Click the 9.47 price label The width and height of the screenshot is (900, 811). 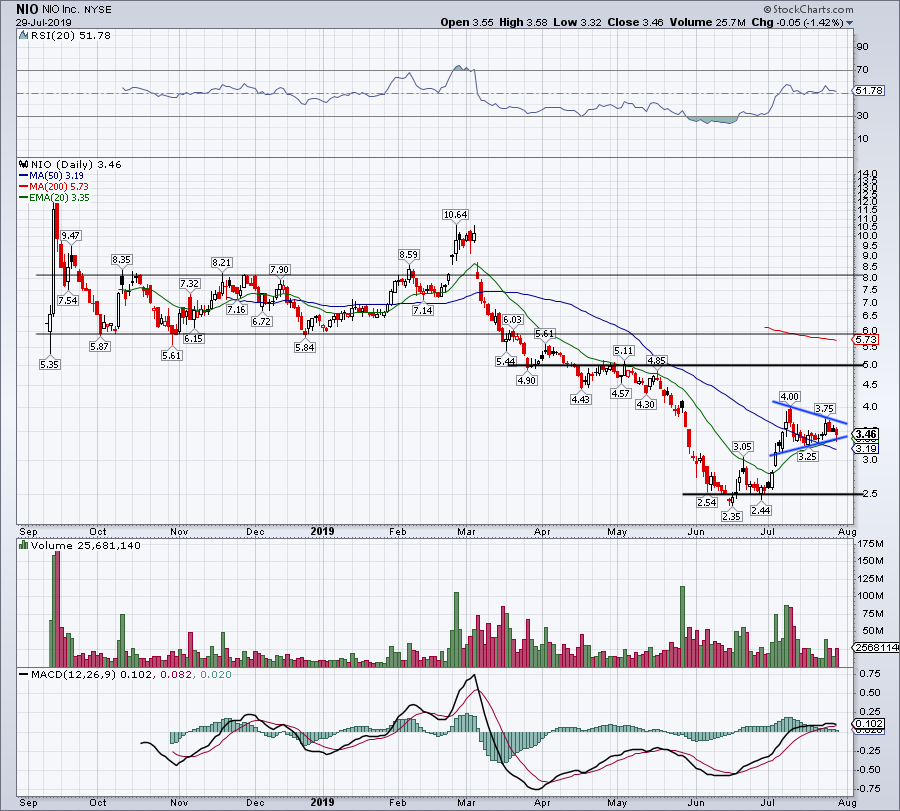[x=71, y=236]
